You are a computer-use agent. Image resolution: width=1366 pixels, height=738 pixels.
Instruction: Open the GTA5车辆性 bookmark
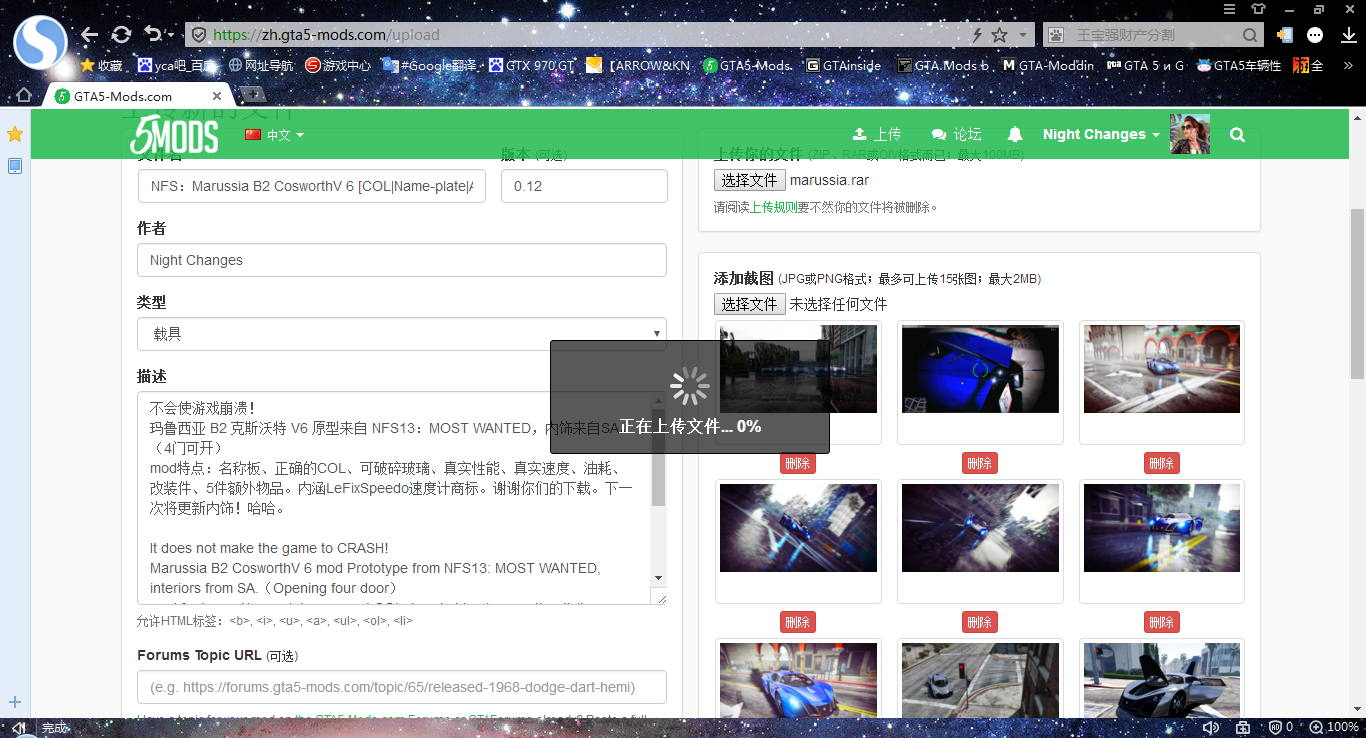pos(1239,66)
